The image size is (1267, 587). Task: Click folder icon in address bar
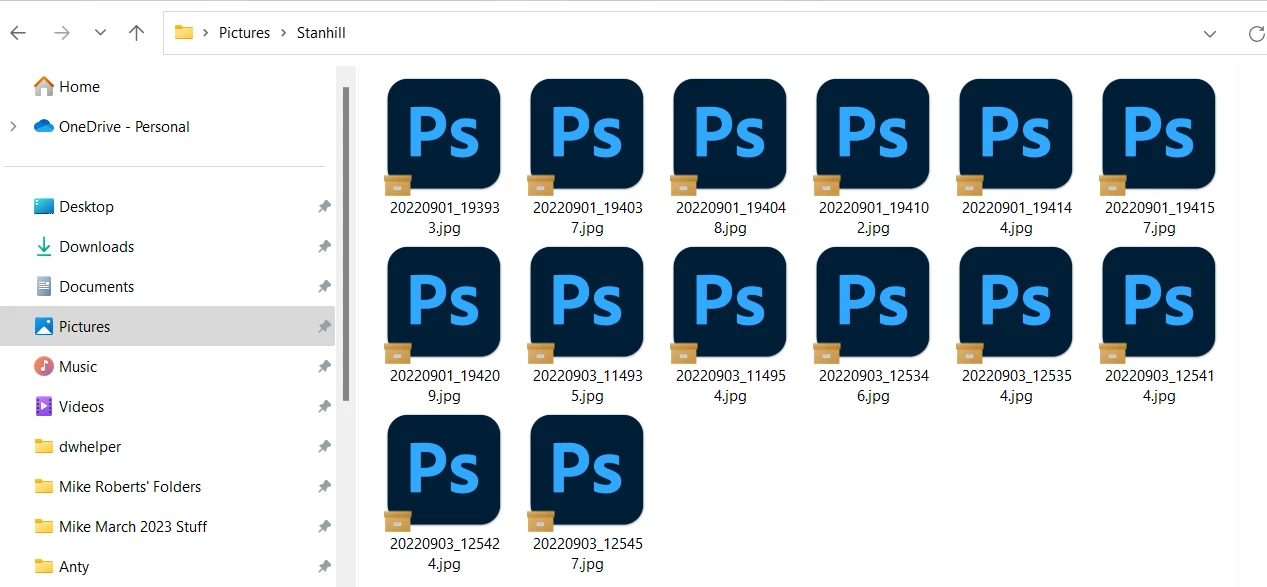(x=184, y=33)
